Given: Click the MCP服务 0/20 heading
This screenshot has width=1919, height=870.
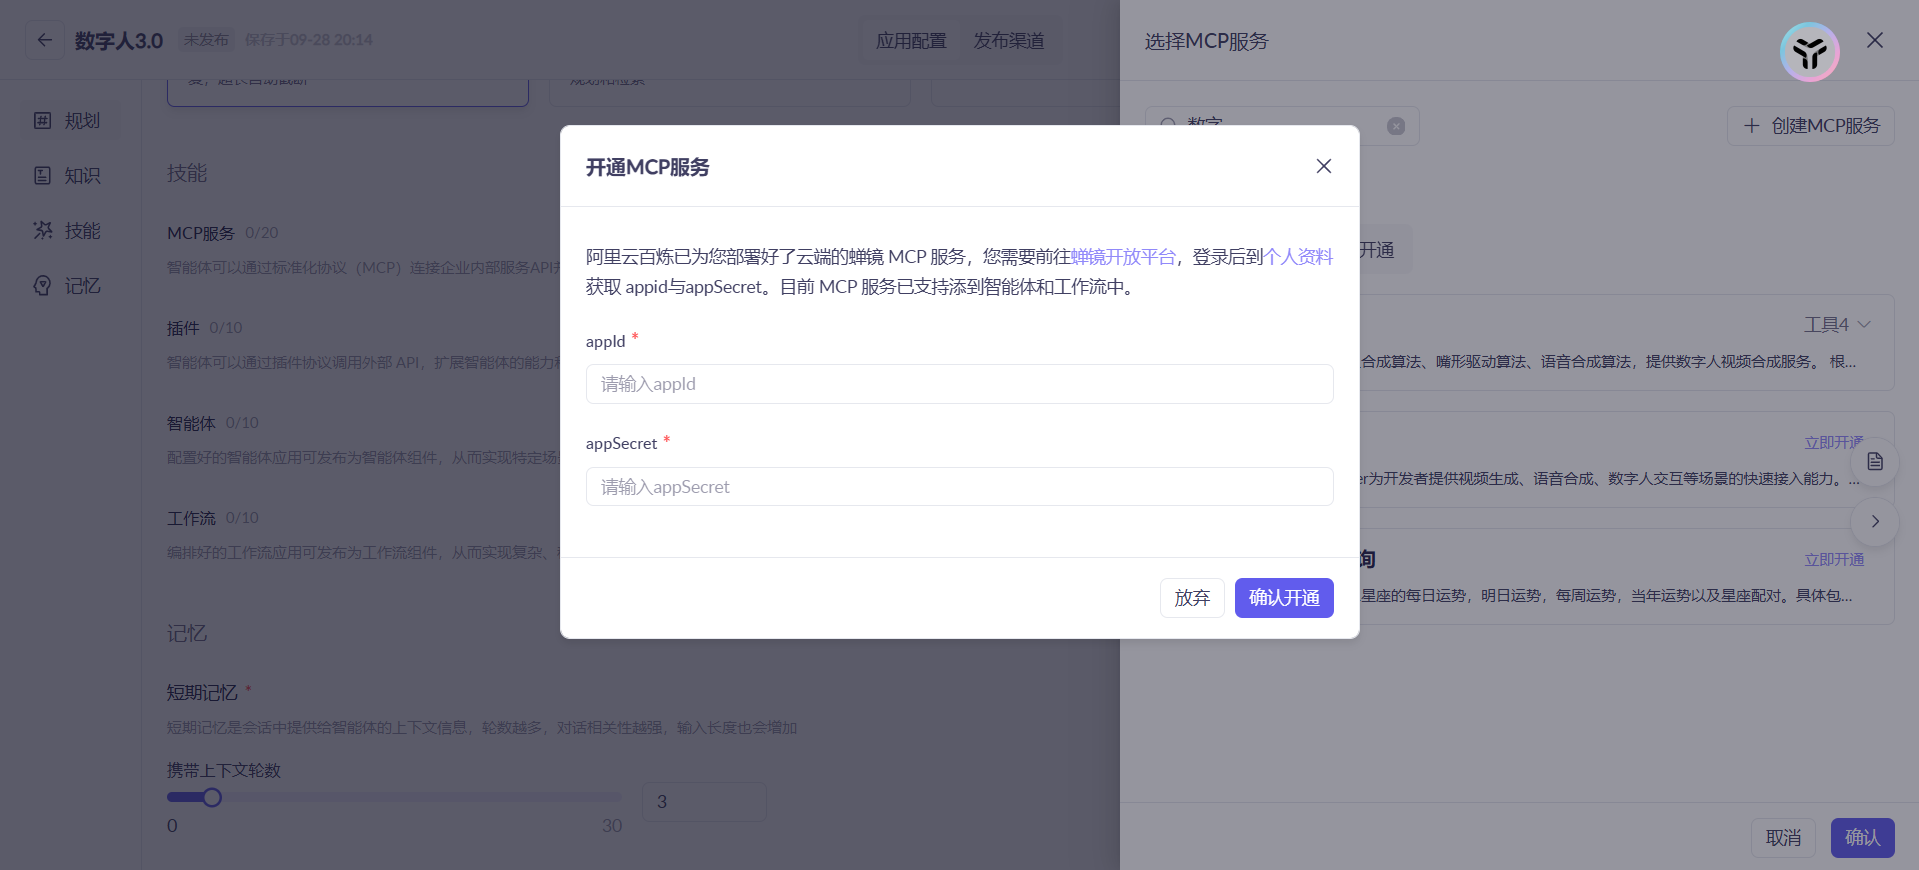Looking at the screenshot, I should tap(223, 233).
